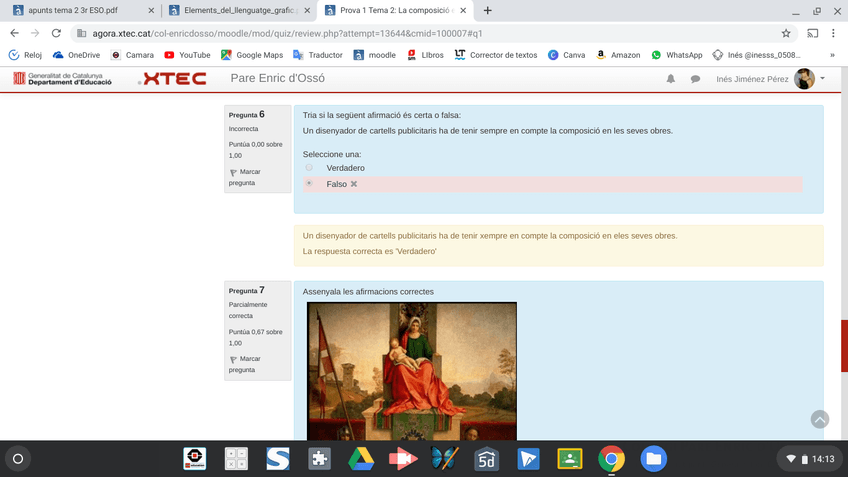Image resolution: width=848 pixels, height=477 pixels.
Task: Jump to page top with arrow button
Action: tap(820, 419)
